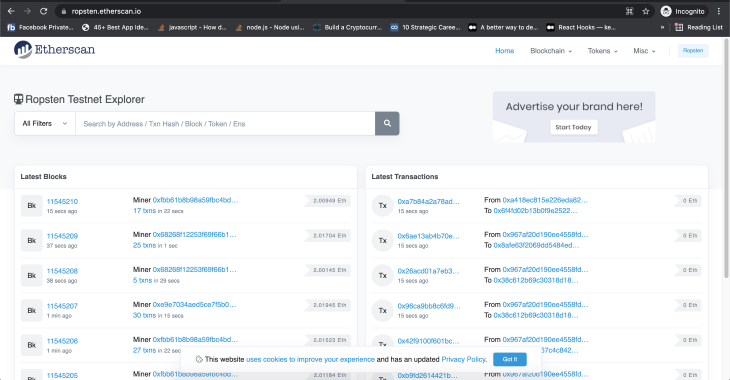
Task: Click Start Today in the ad banner
Action: tap(573, 127)
